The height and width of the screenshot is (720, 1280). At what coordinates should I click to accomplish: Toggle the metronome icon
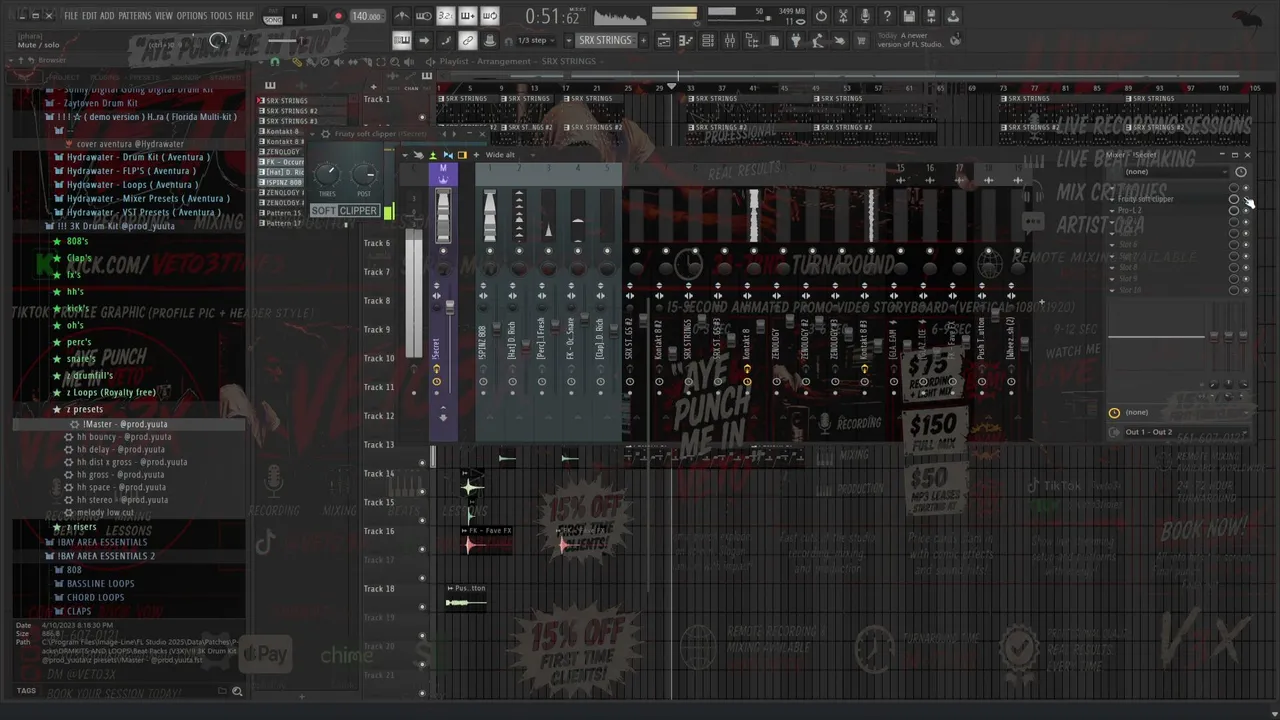coord(402,16)
